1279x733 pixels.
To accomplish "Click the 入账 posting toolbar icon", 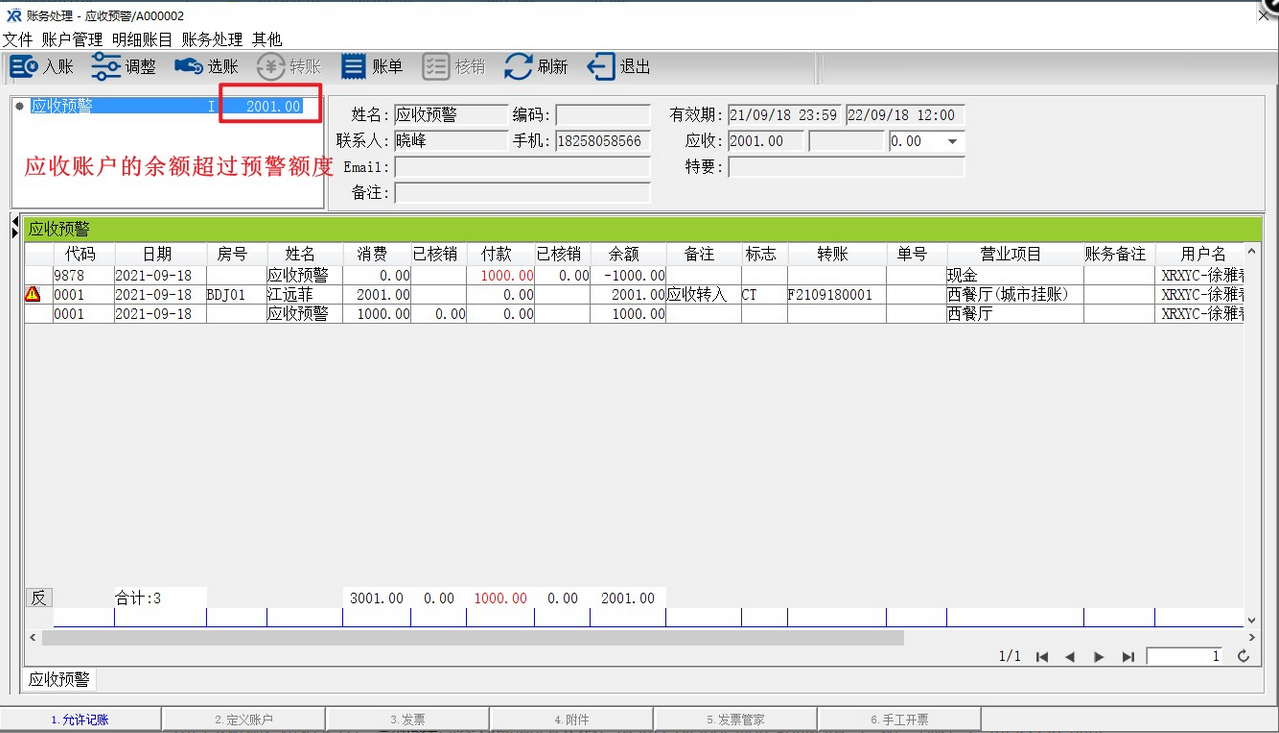I will [x=41, y=67].
